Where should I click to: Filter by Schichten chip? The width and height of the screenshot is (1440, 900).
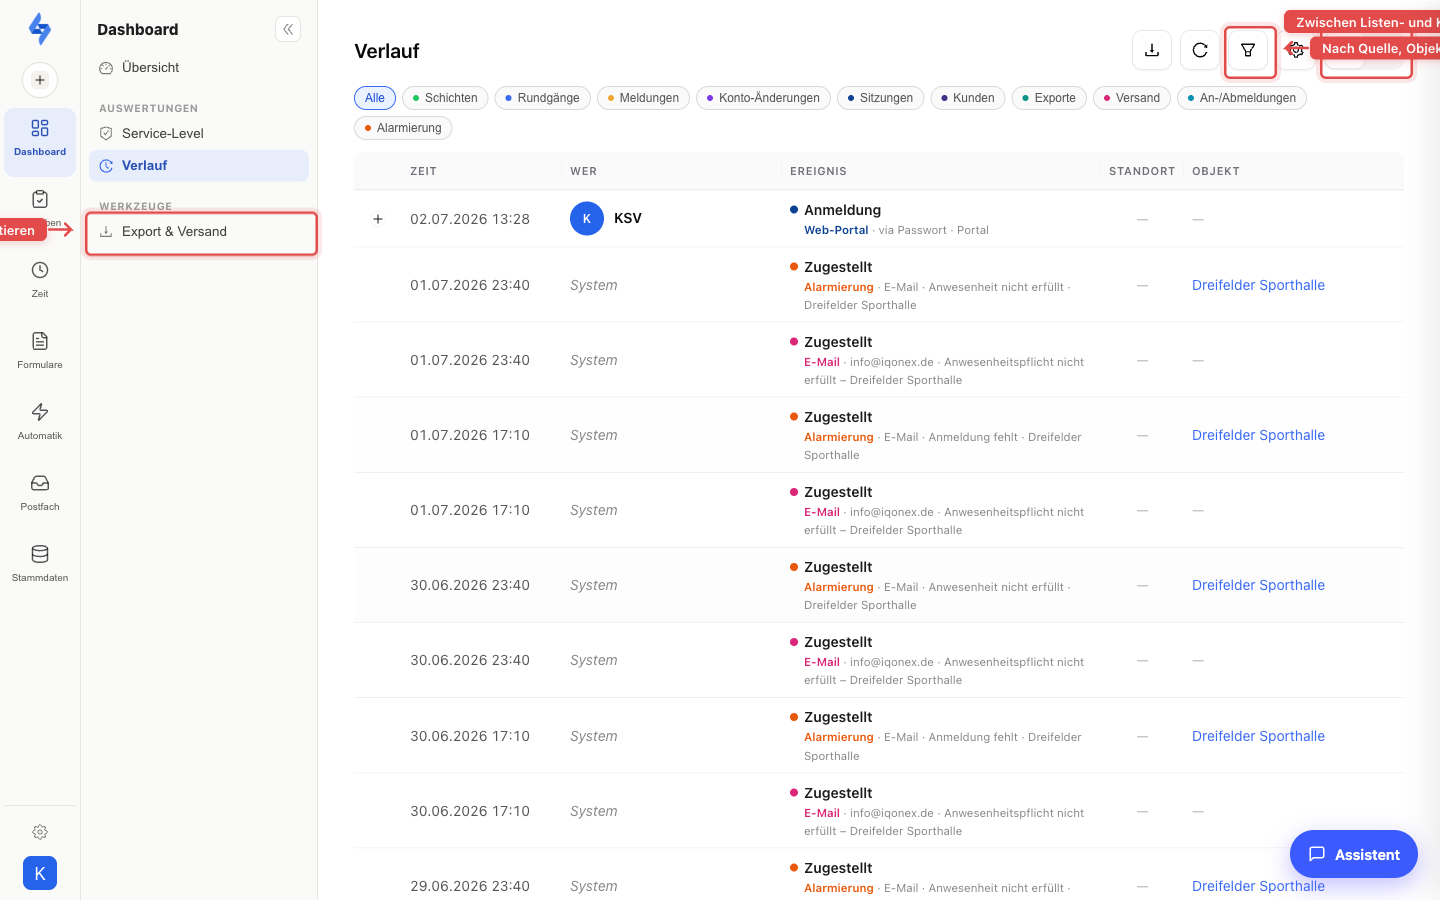445,98
